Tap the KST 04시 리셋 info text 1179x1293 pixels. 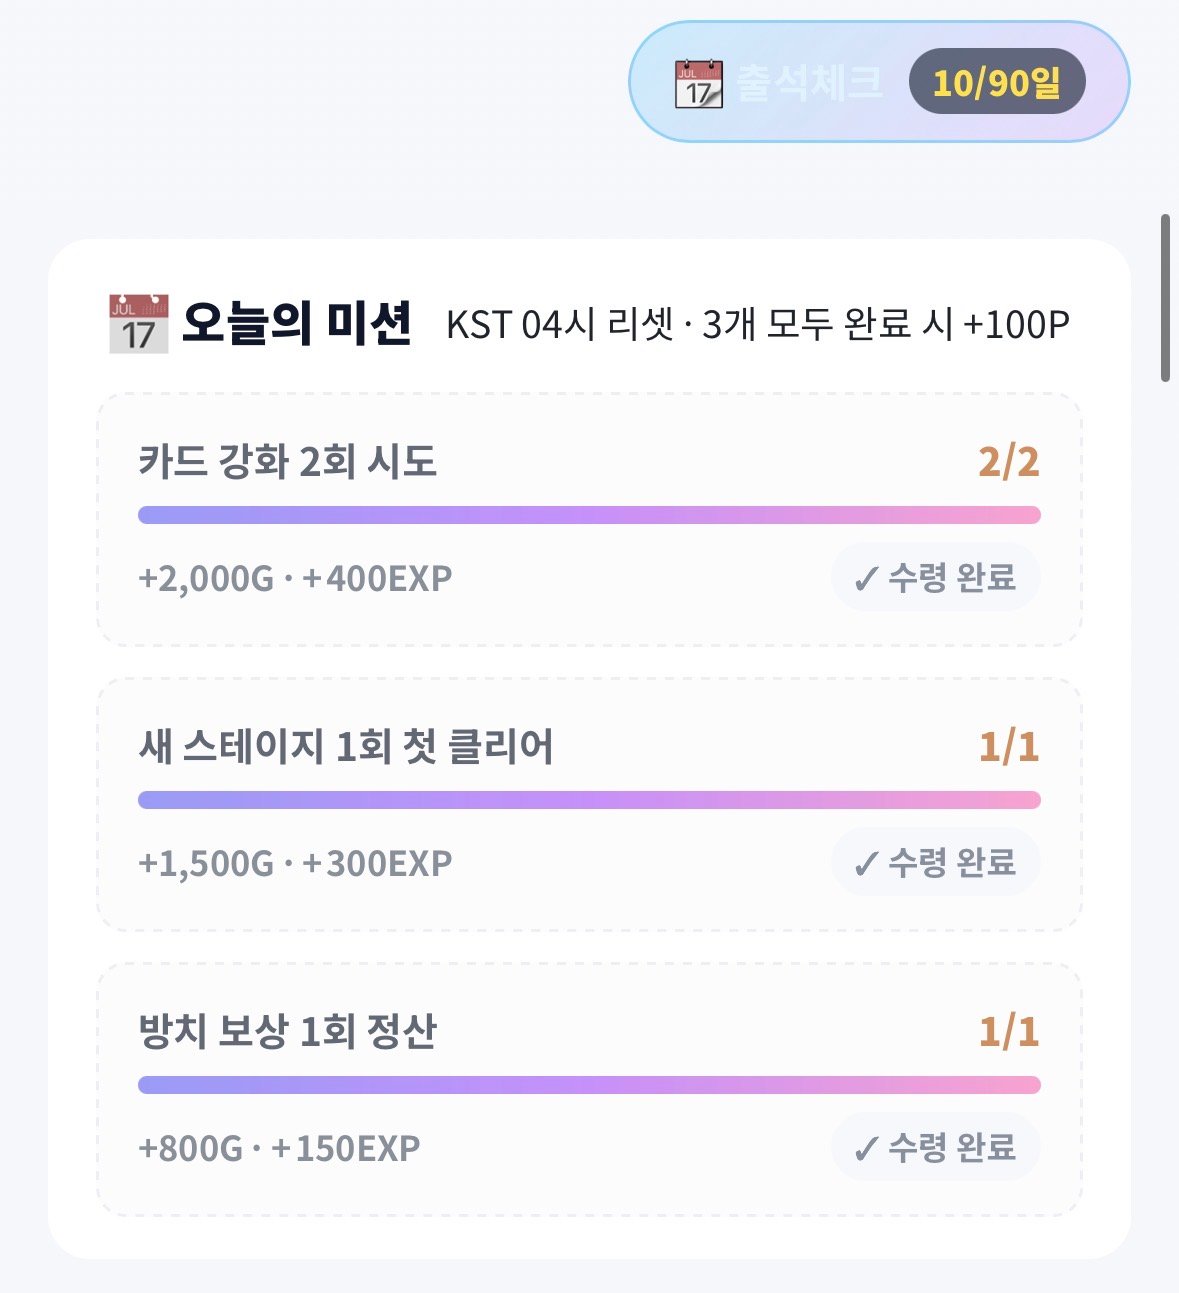pos(758,324)
